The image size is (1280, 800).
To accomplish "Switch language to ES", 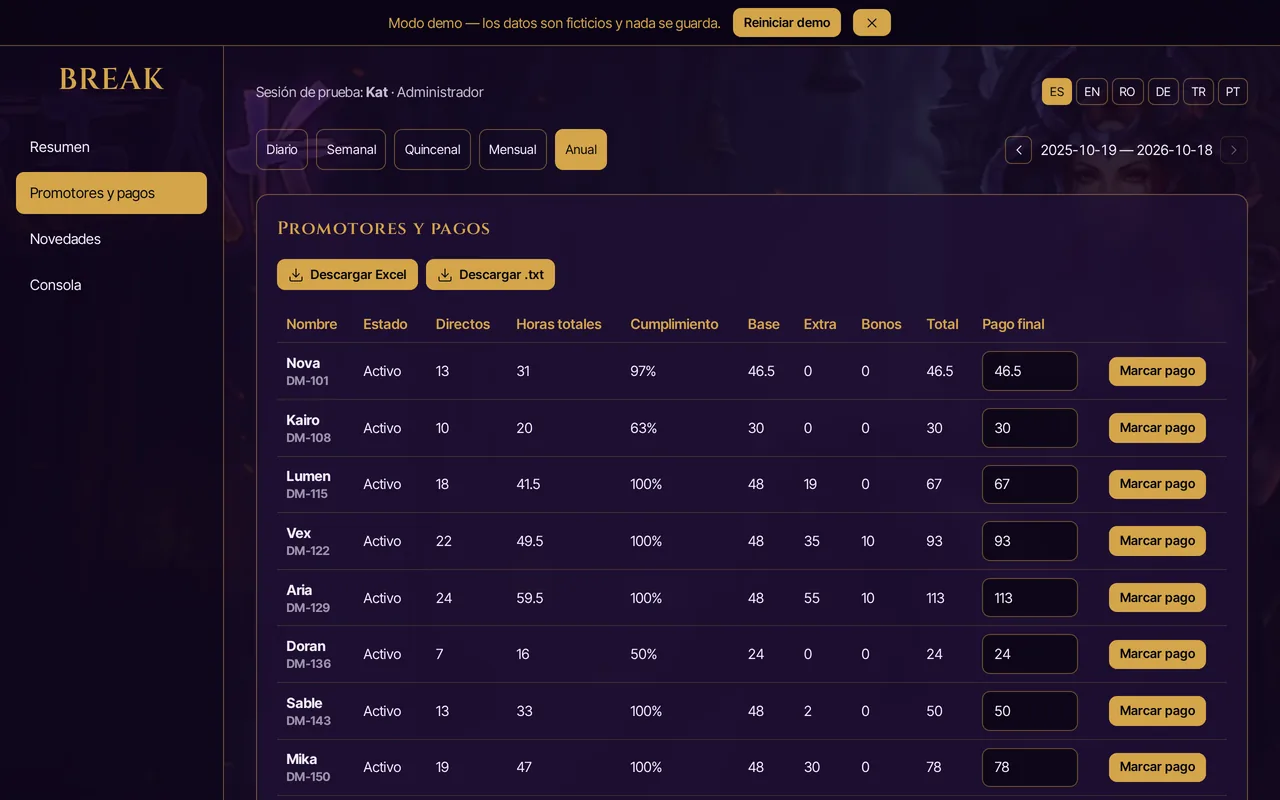I will 1057,92.
